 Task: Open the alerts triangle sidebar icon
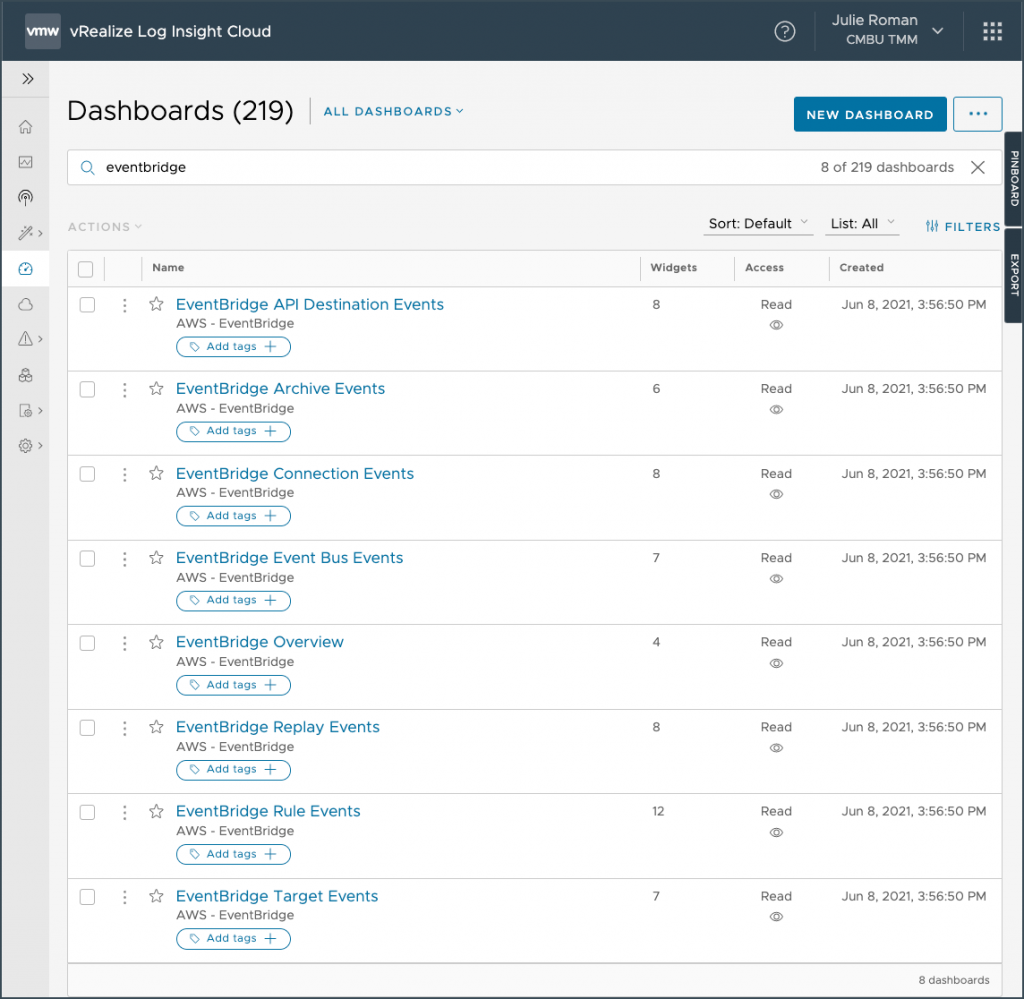[25, 339]
